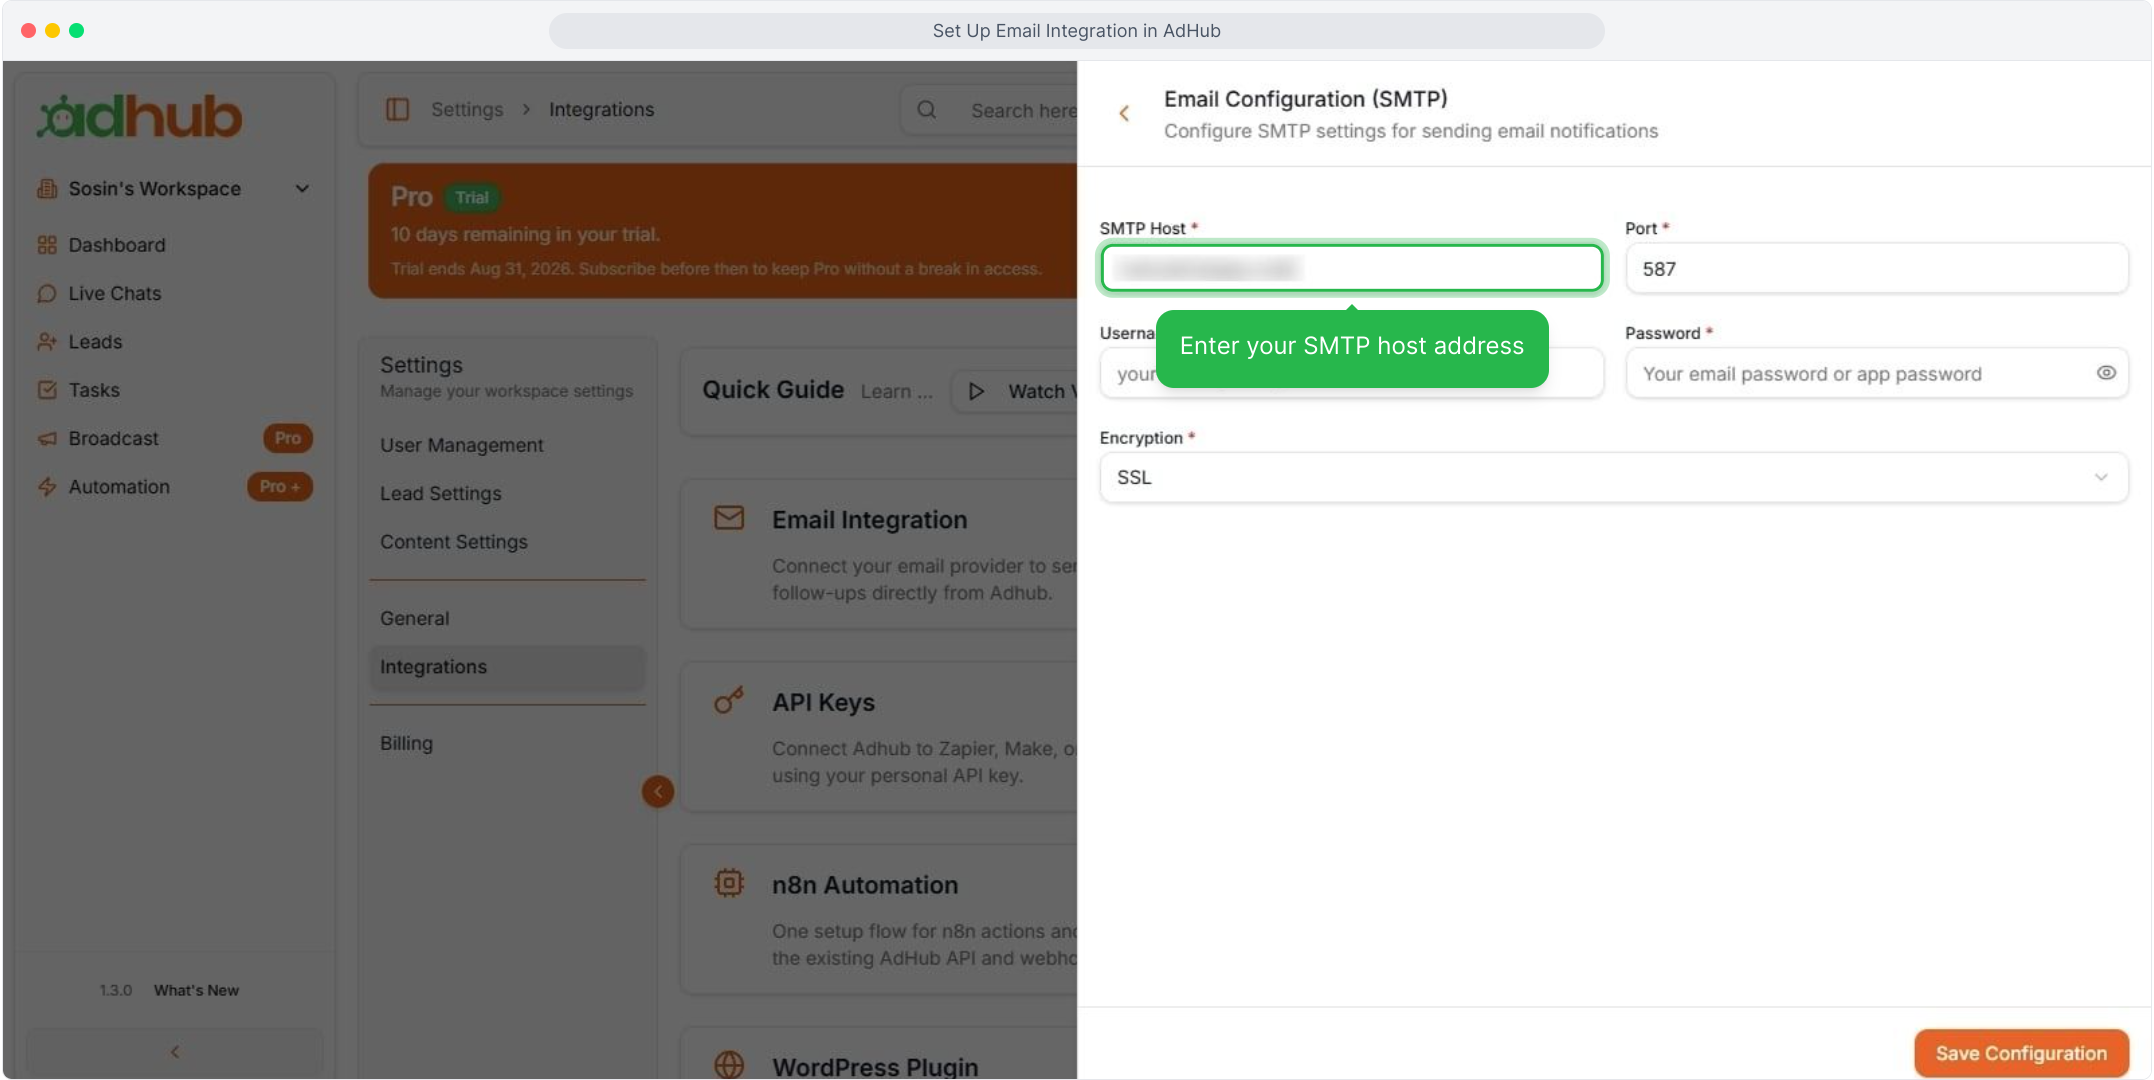
Task: Click the Email Integration envelope icon
Action: (x=729, y=518)
